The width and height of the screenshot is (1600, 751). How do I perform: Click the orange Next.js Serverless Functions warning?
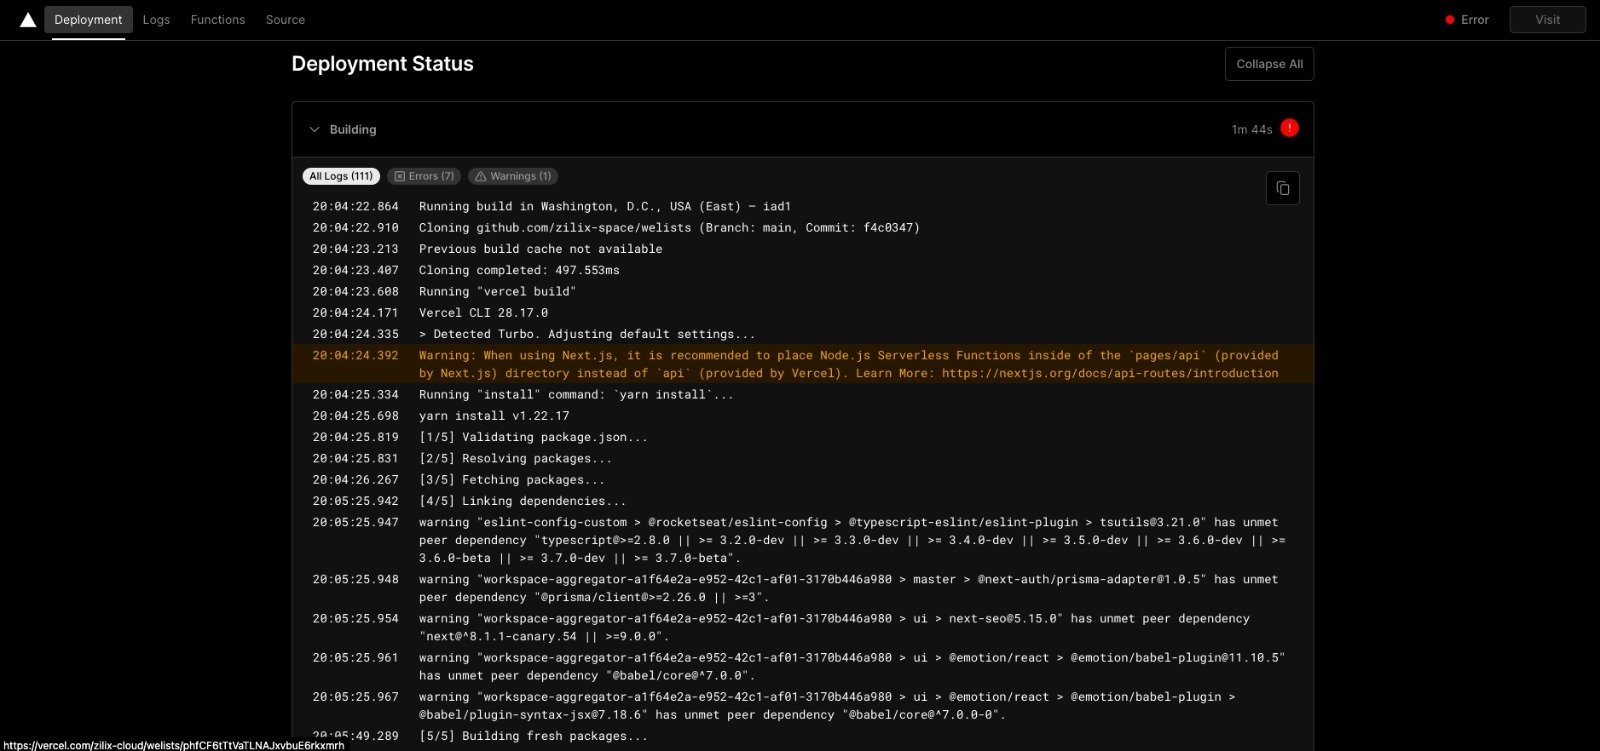point(802,364)
